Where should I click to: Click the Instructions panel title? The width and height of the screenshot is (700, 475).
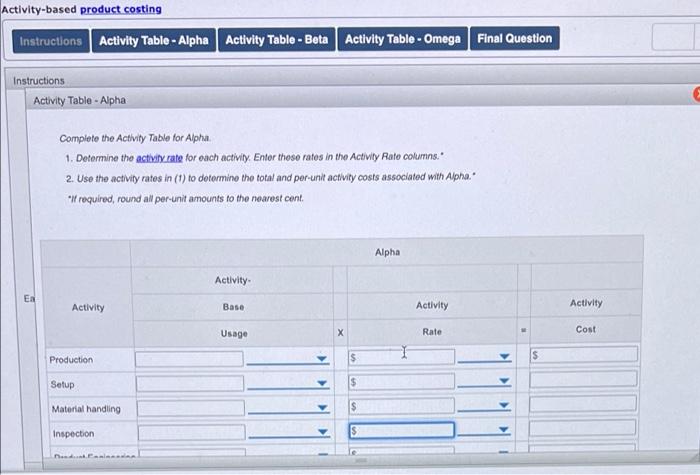click(39, 81)
